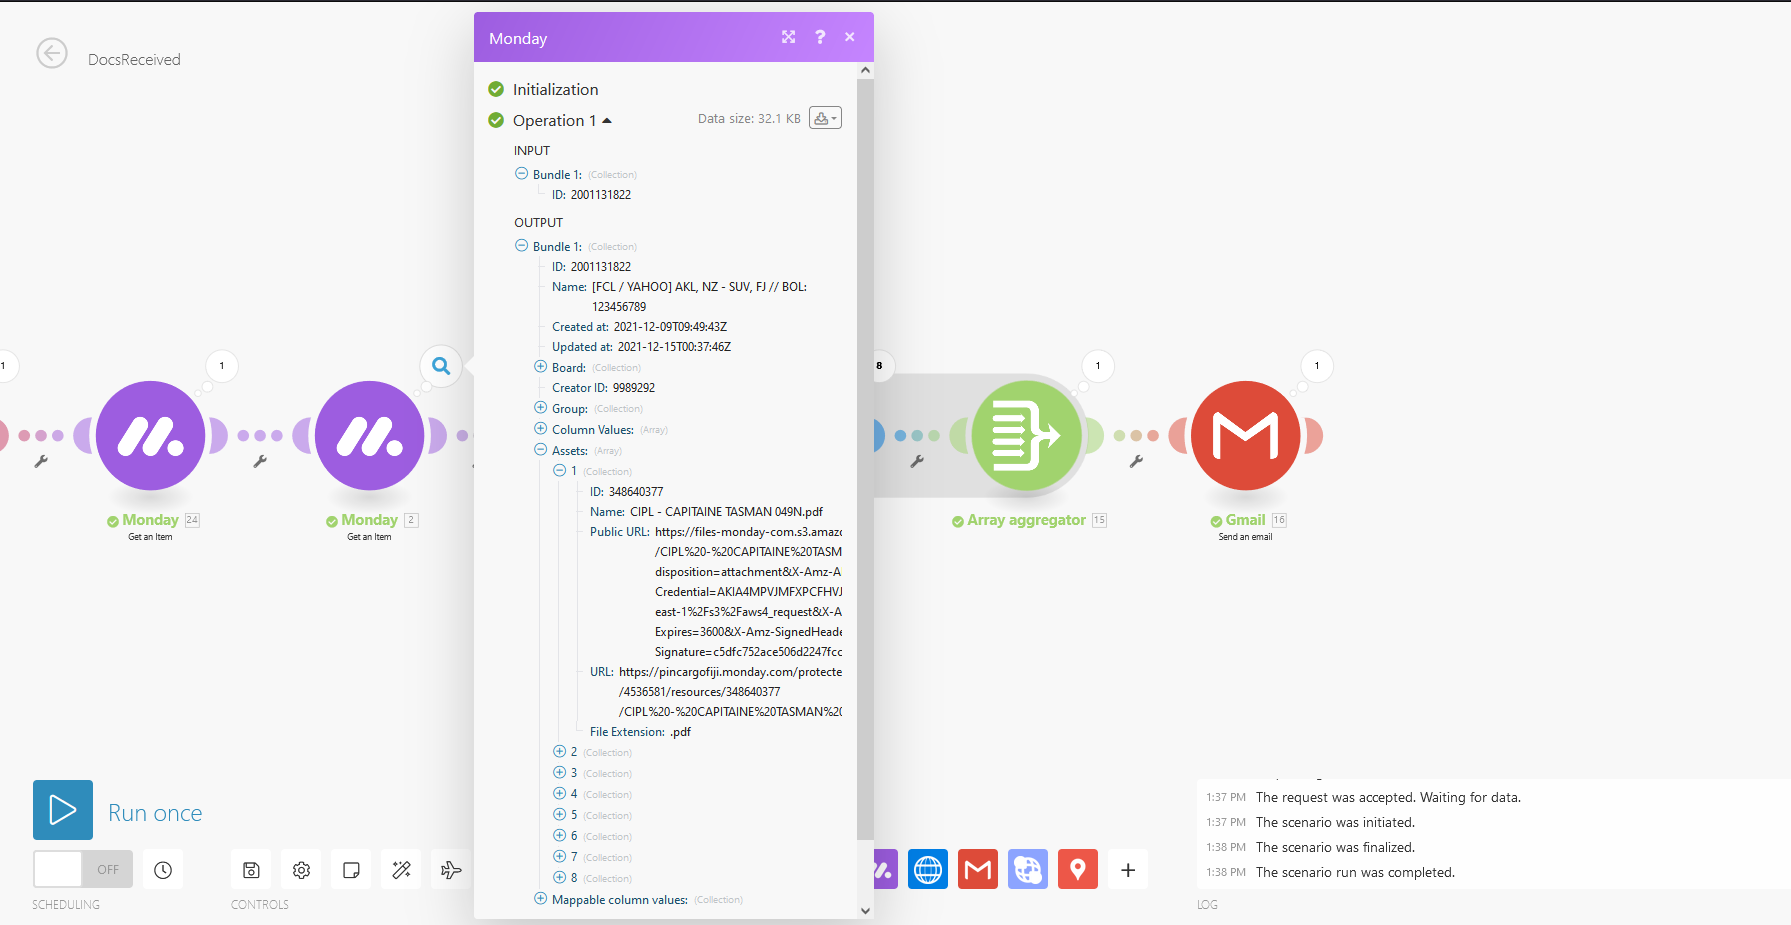Expand the Monday panel to fullscreen
Screen dimensions: 1791x925
click(789, 37)
